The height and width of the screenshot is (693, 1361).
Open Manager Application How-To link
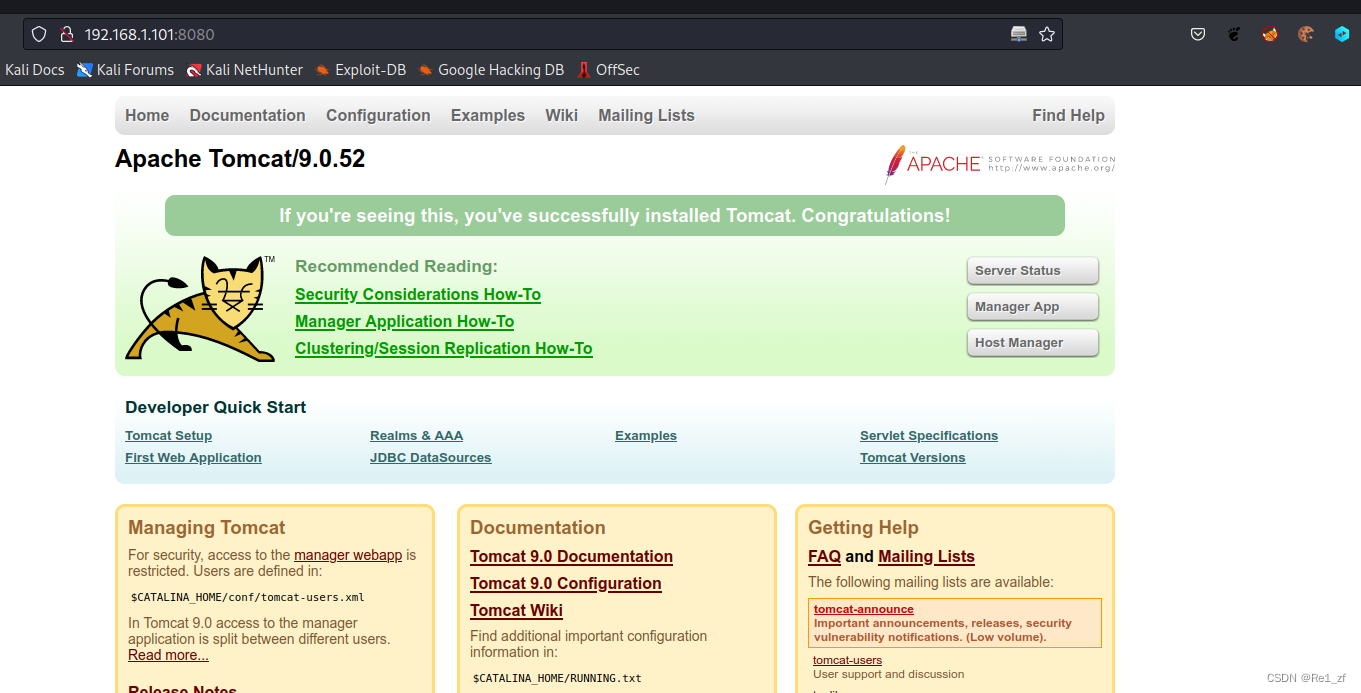pyautogui.click(x=405, y=321)
